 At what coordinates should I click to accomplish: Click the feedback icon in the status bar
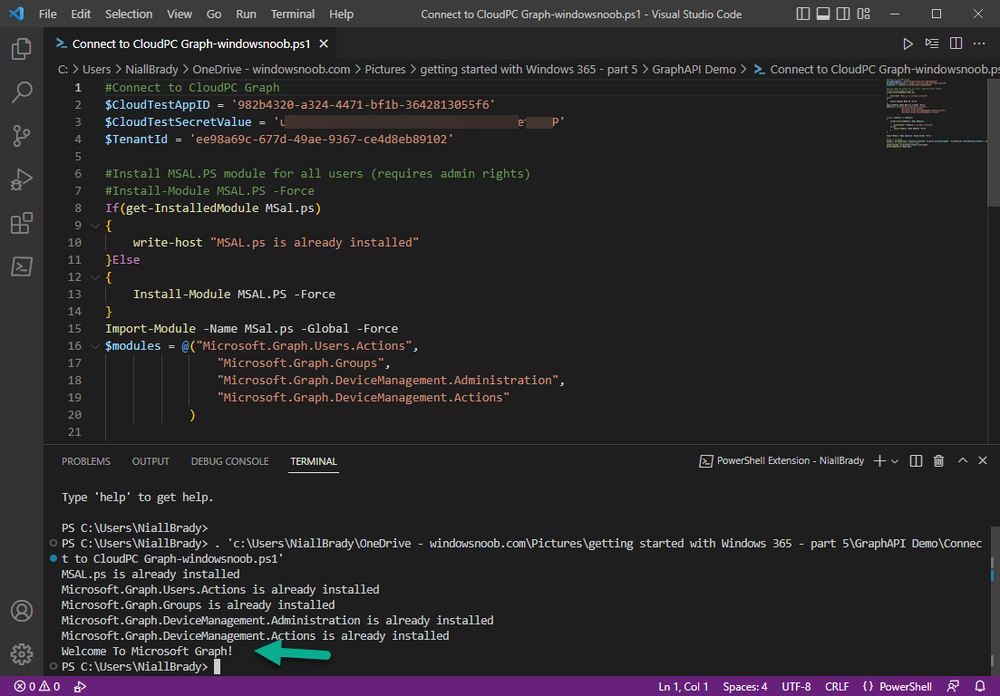click(x=953, y=686)
